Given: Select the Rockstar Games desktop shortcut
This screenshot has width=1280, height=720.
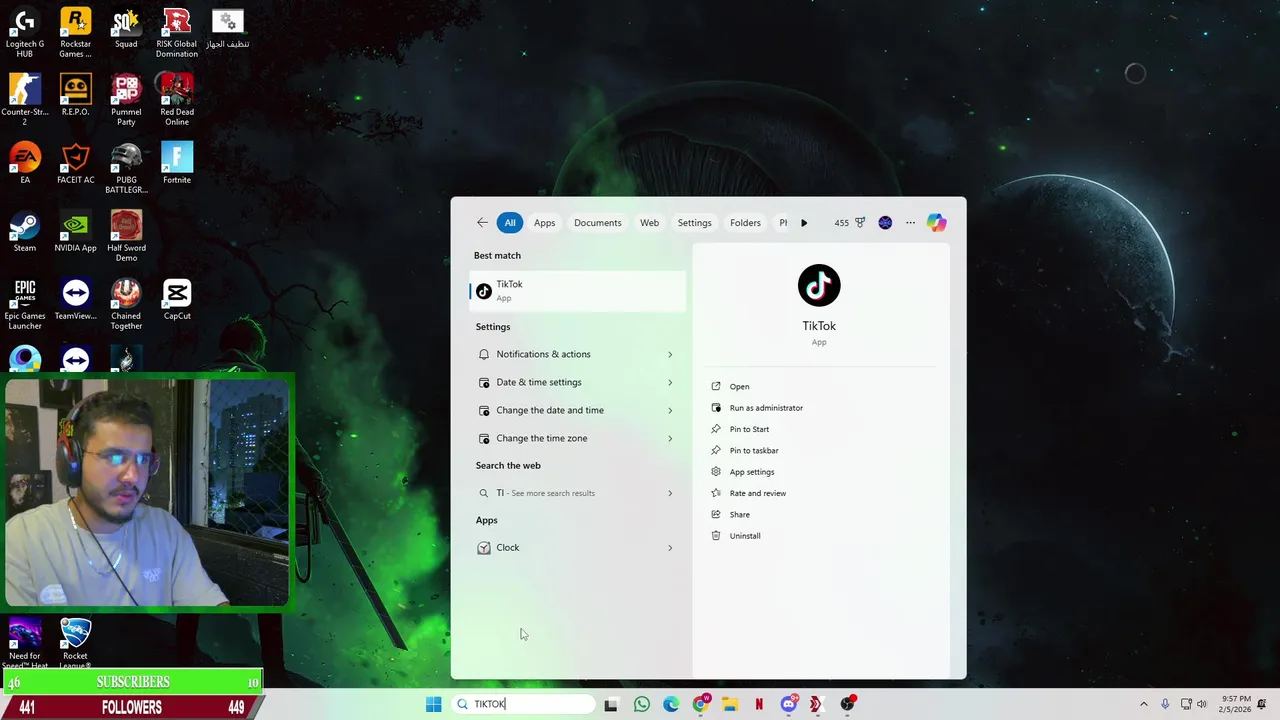Looking at the screenshot, I should 75,32.
